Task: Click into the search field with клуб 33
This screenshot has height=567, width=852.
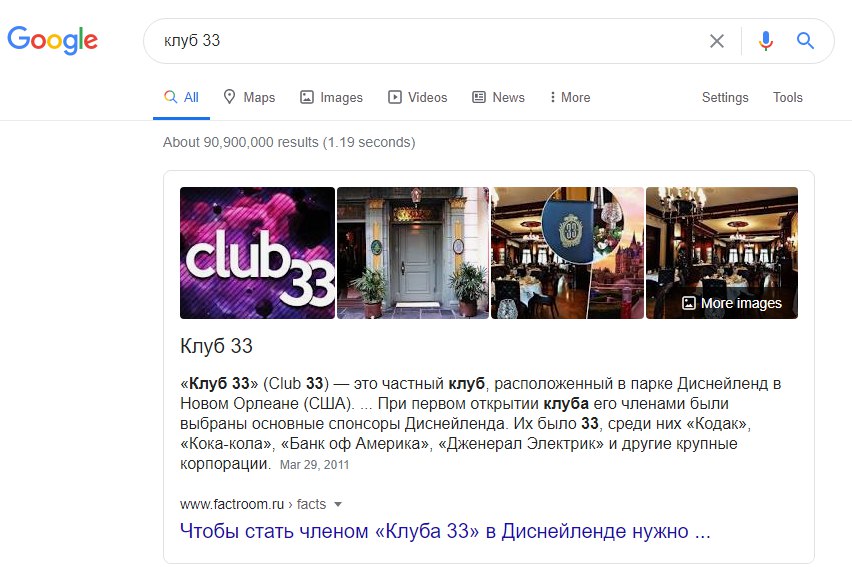Action: pos(424,41)
